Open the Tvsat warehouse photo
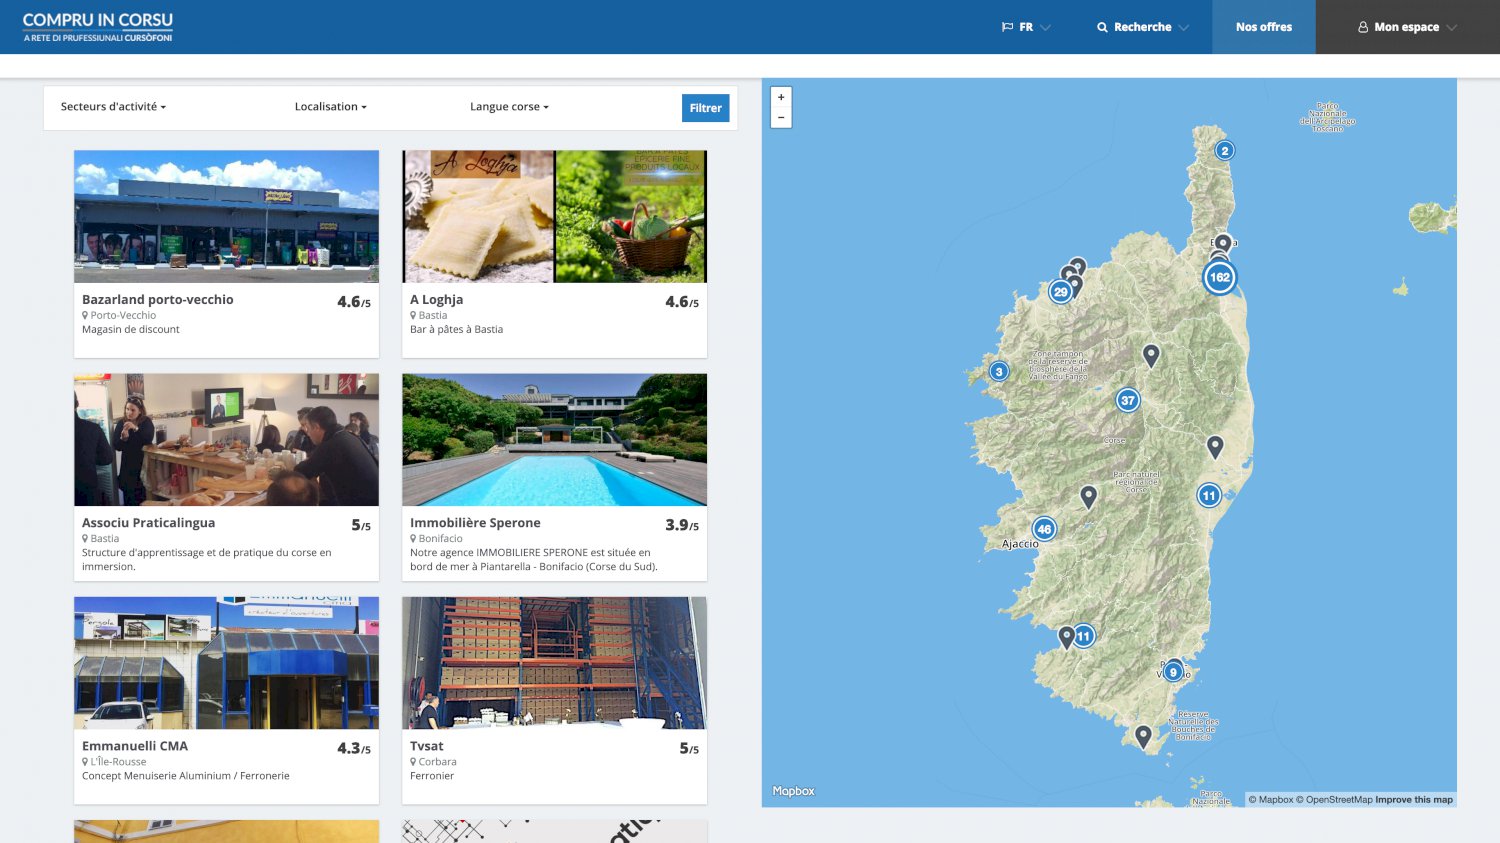Viewport: 1500px width, 843px height. (554, 662)
